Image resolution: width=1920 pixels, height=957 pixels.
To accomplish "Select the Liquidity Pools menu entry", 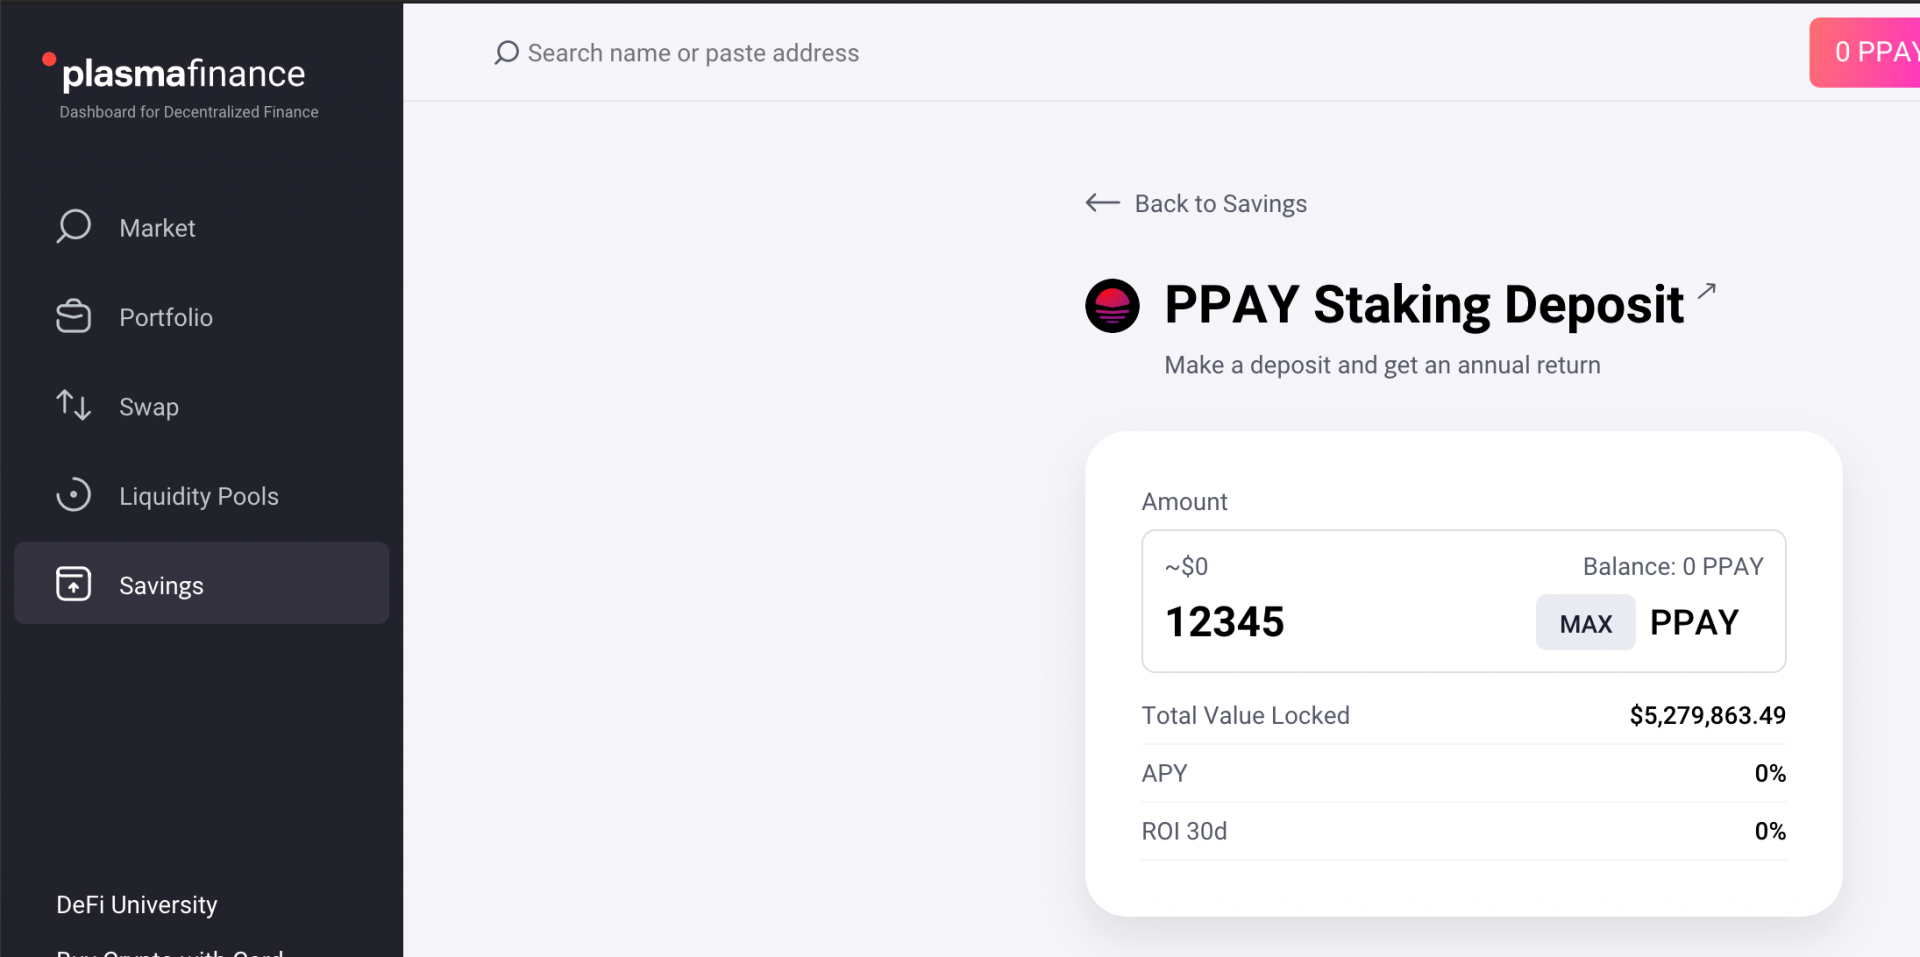I will (x=198, y=494).
